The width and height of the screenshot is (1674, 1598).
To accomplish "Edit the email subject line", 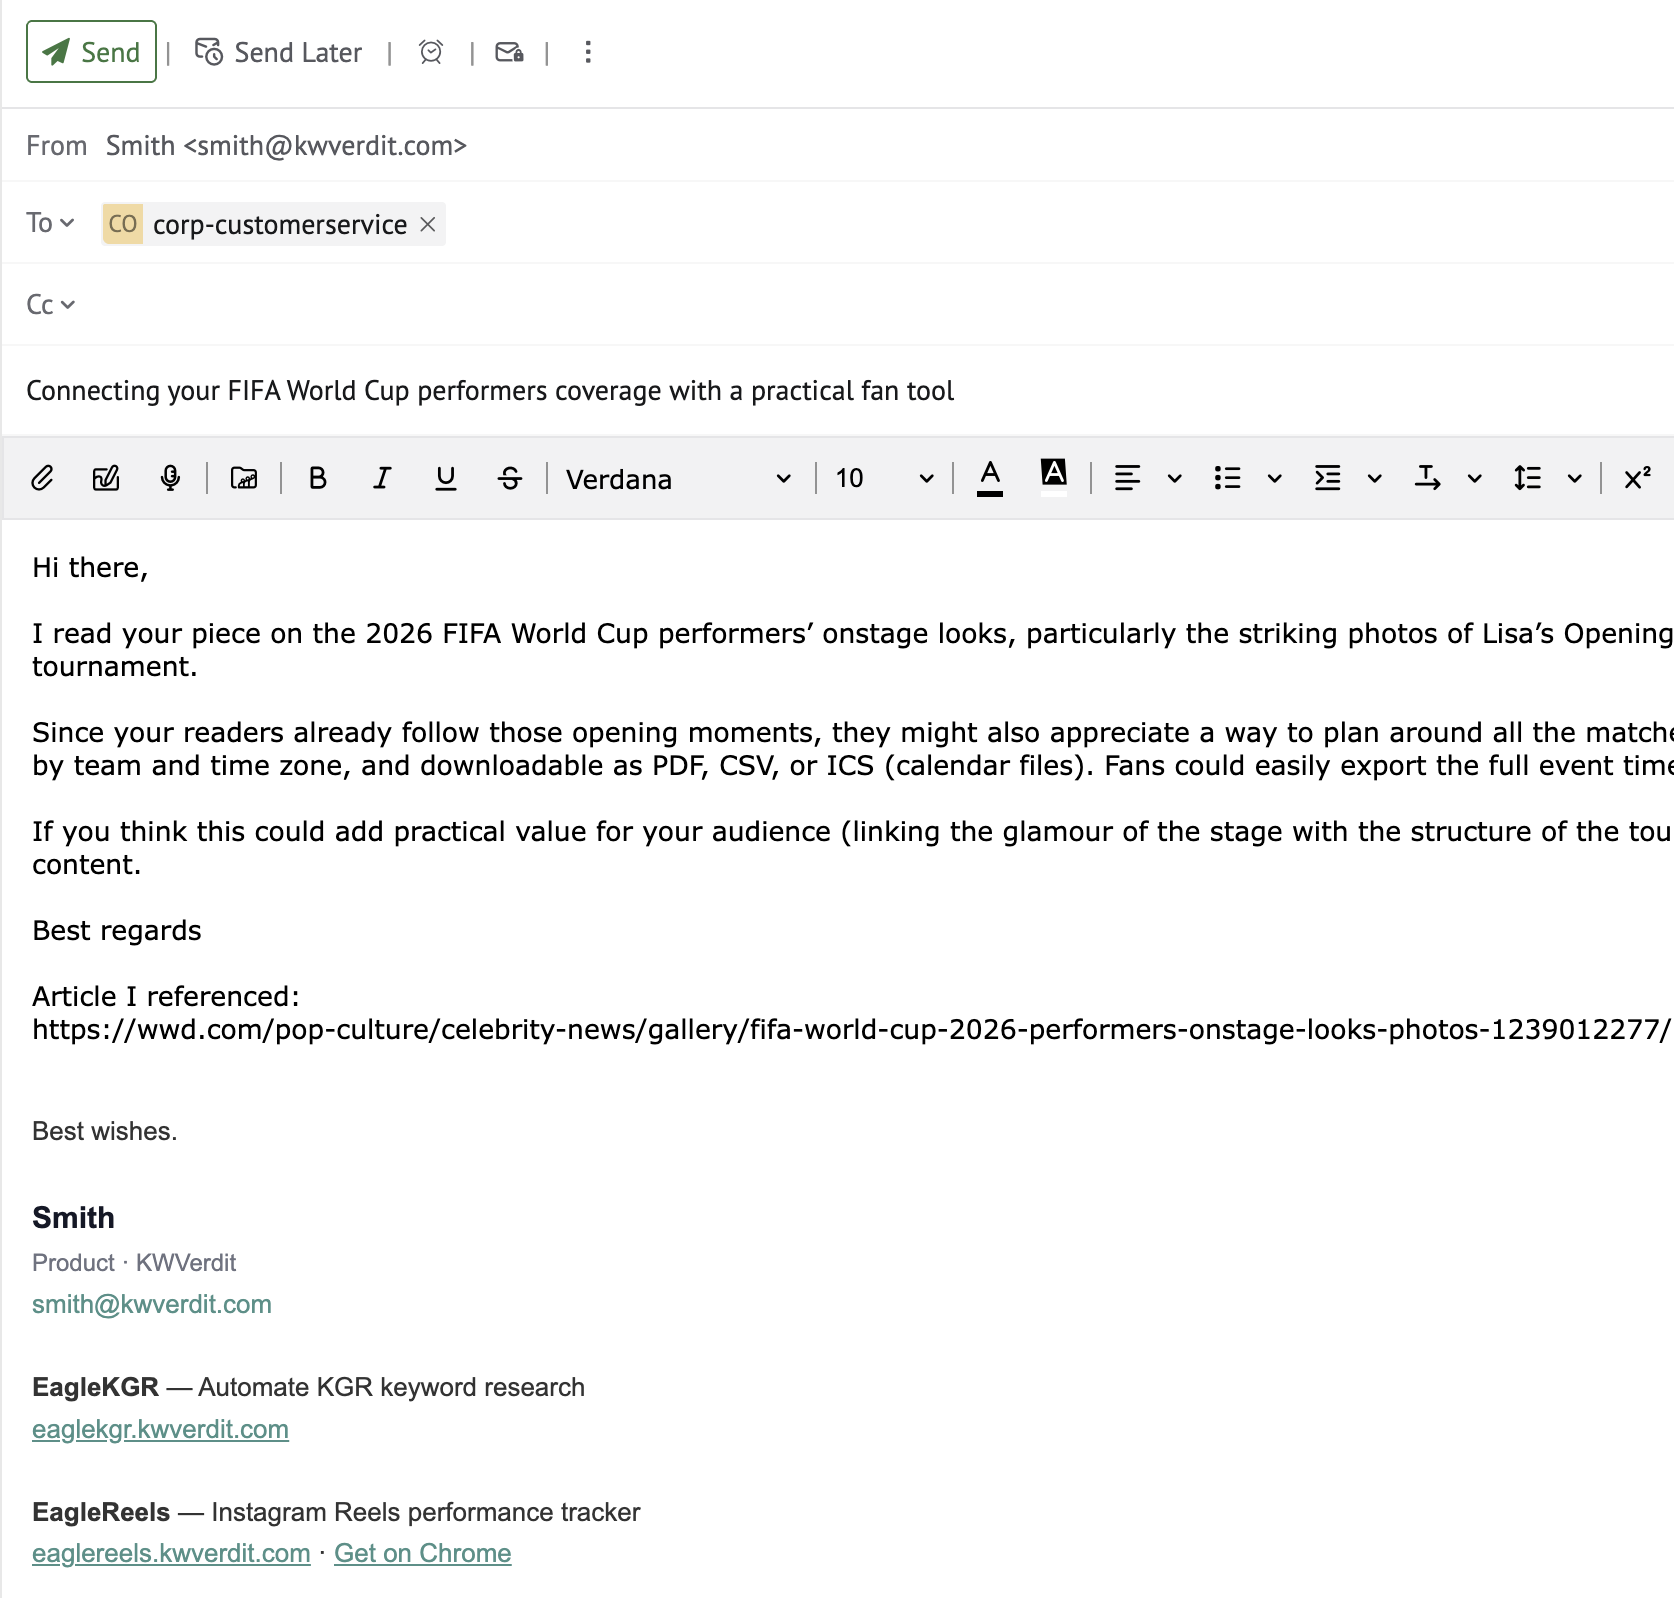I will (490, 391).
